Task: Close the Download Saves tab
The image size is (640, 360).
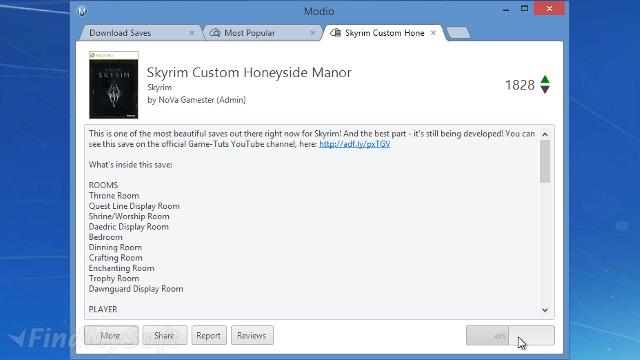Action: click(x=191, y=33)
